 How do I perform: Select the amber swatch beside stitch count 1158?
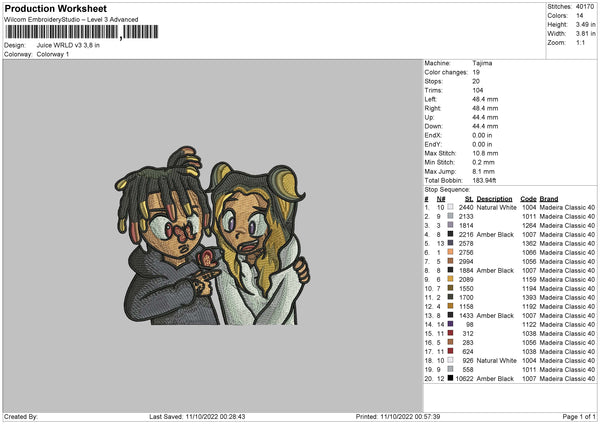(x=450, y=306)
